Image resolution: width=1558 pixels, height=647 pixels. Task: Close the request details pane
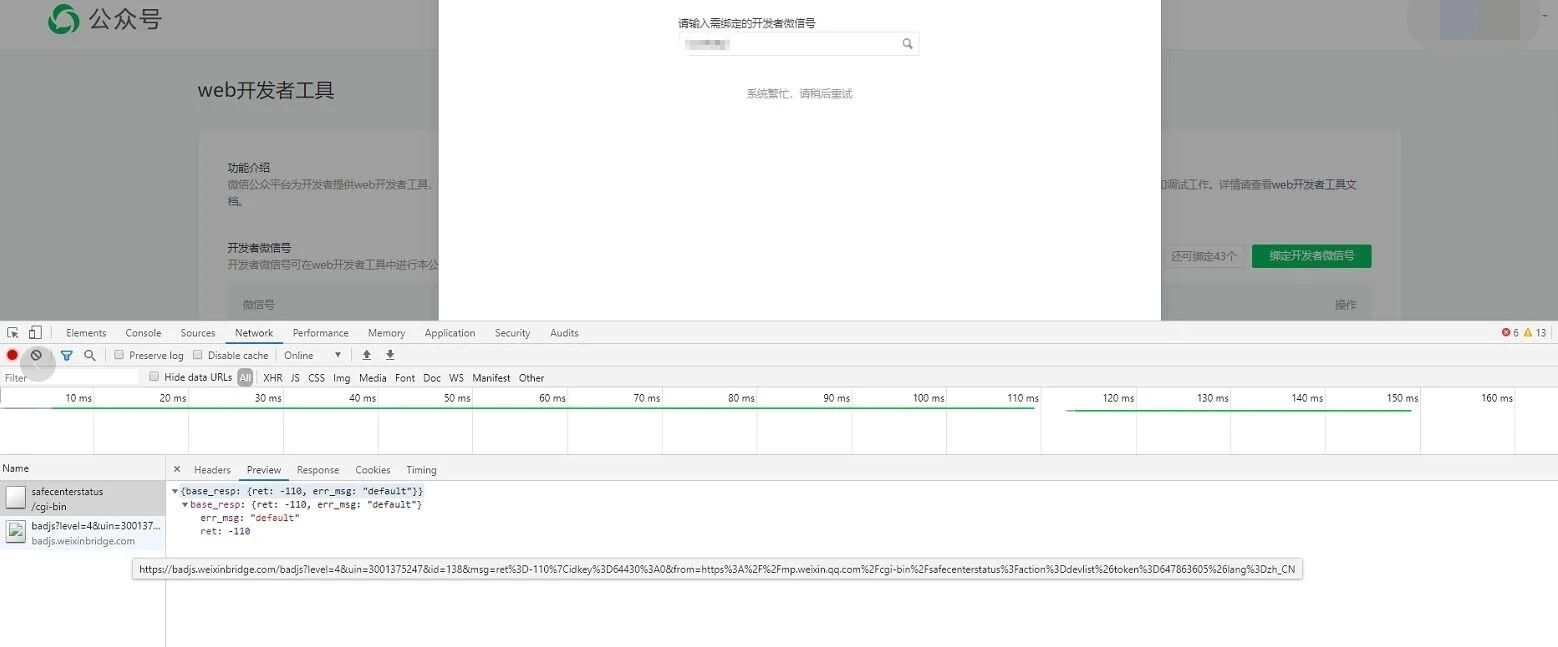point(177,469)
